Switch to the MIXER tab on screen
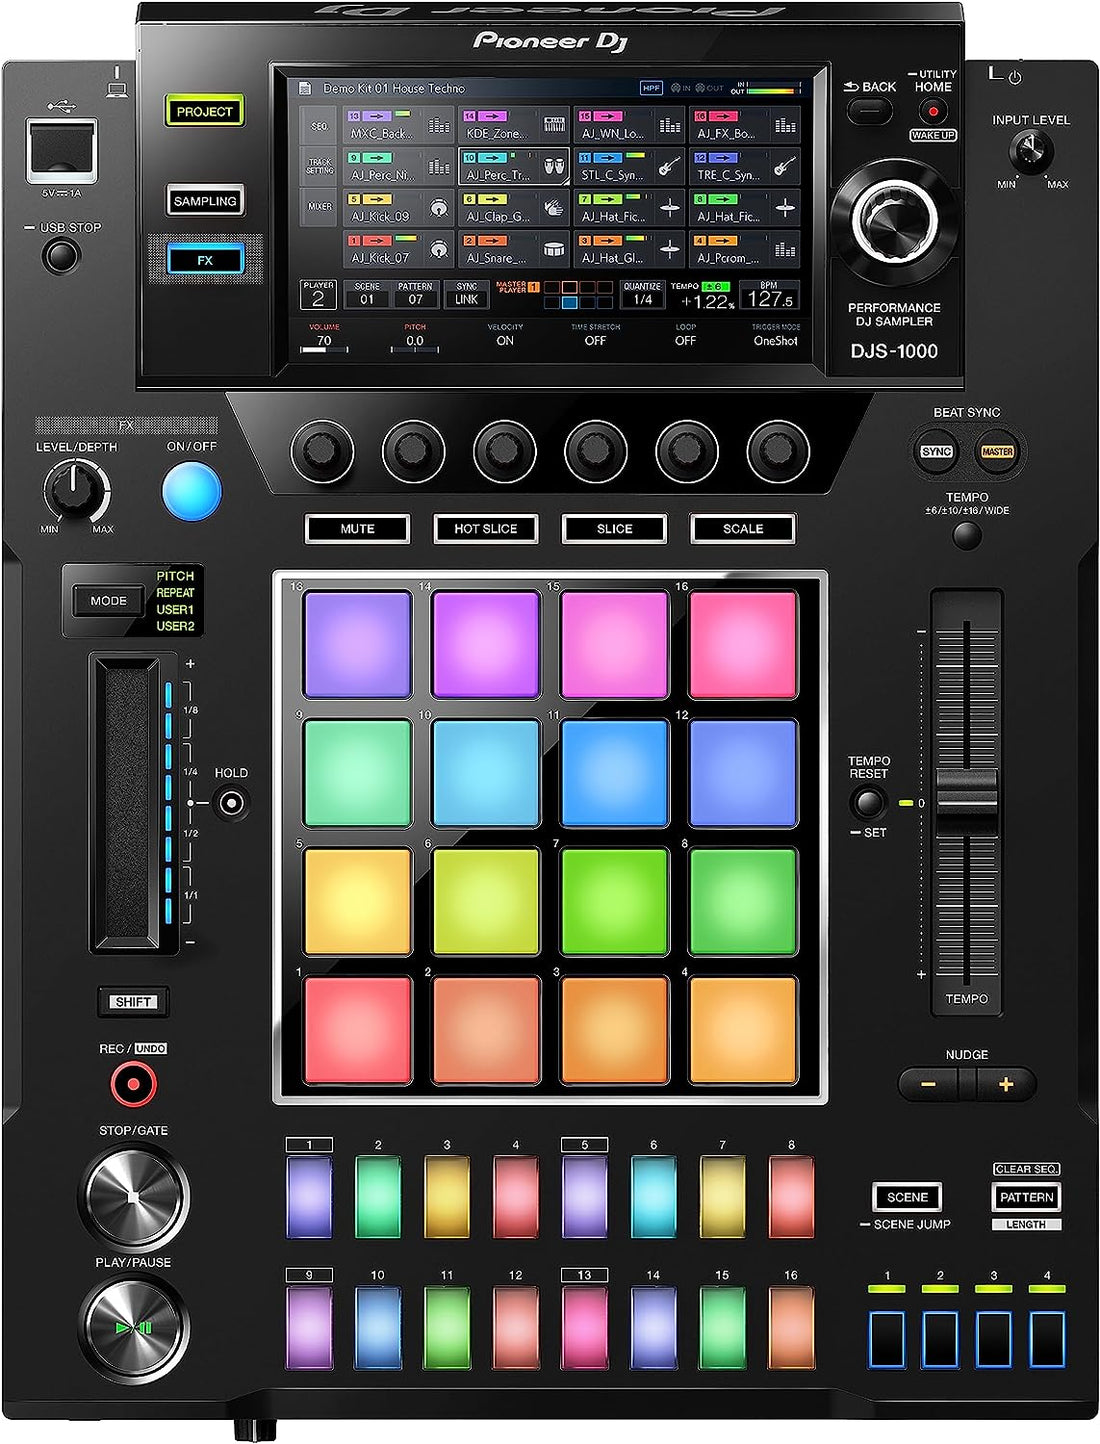The height and width of the screenshot is (1444, 1100). tap(318, 205)
